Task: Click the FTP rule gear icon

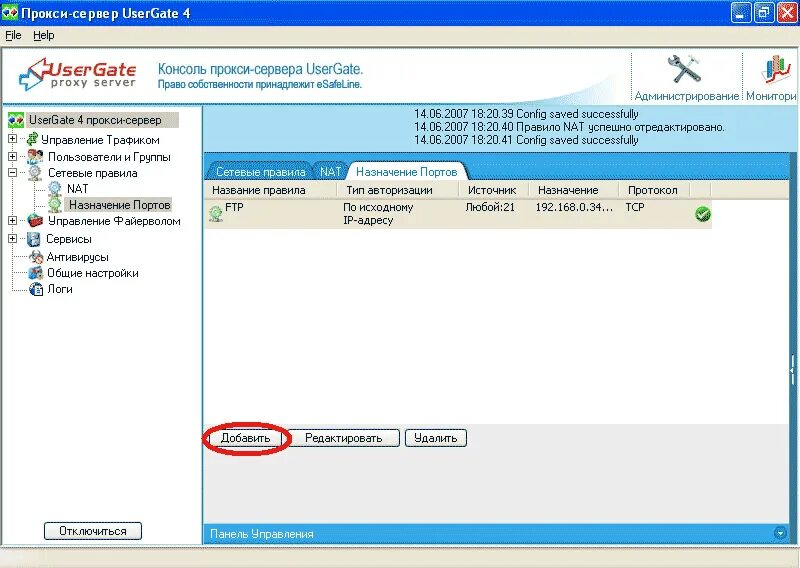Action: click(x=216, y=212)
